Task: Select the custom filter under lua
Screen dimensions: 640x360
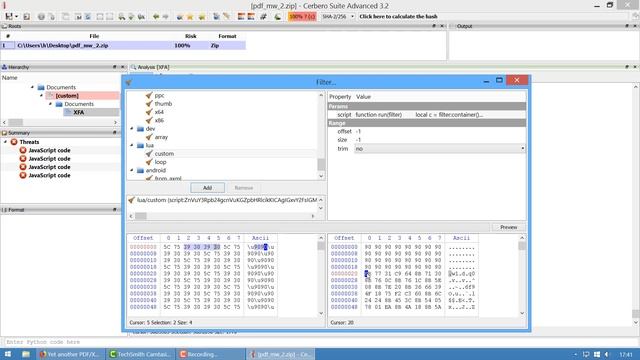Action: 164,153
